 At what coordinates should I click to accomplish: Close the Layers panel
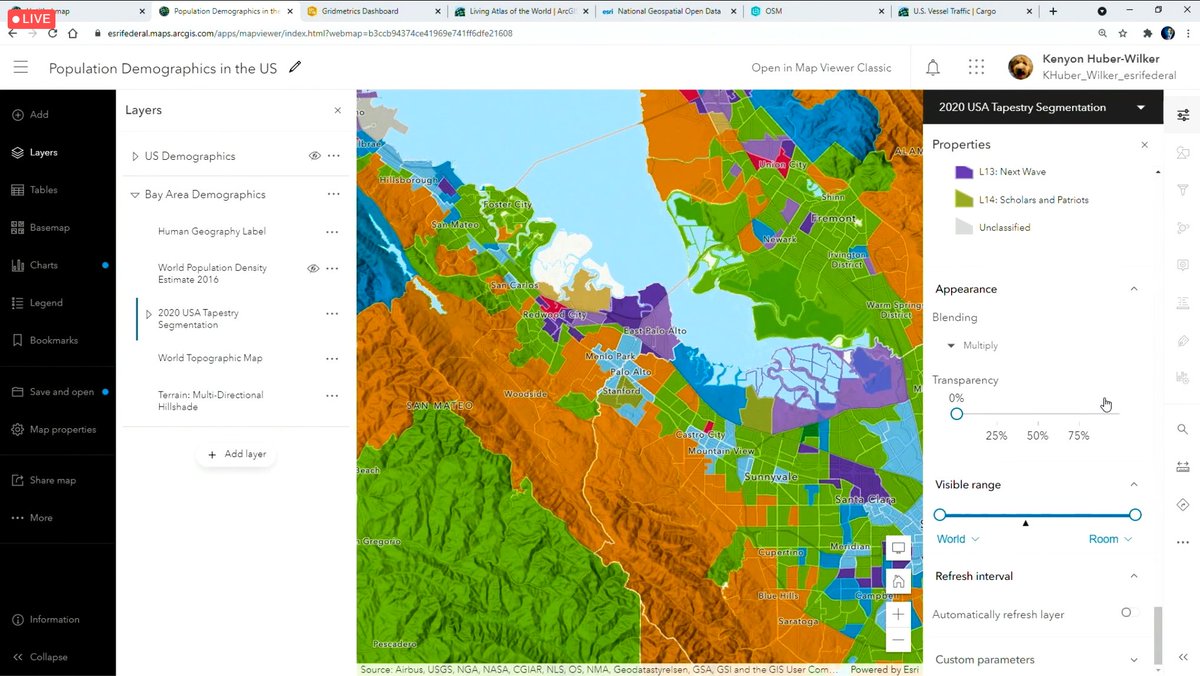pyautogui.click(x=337, y=111)
